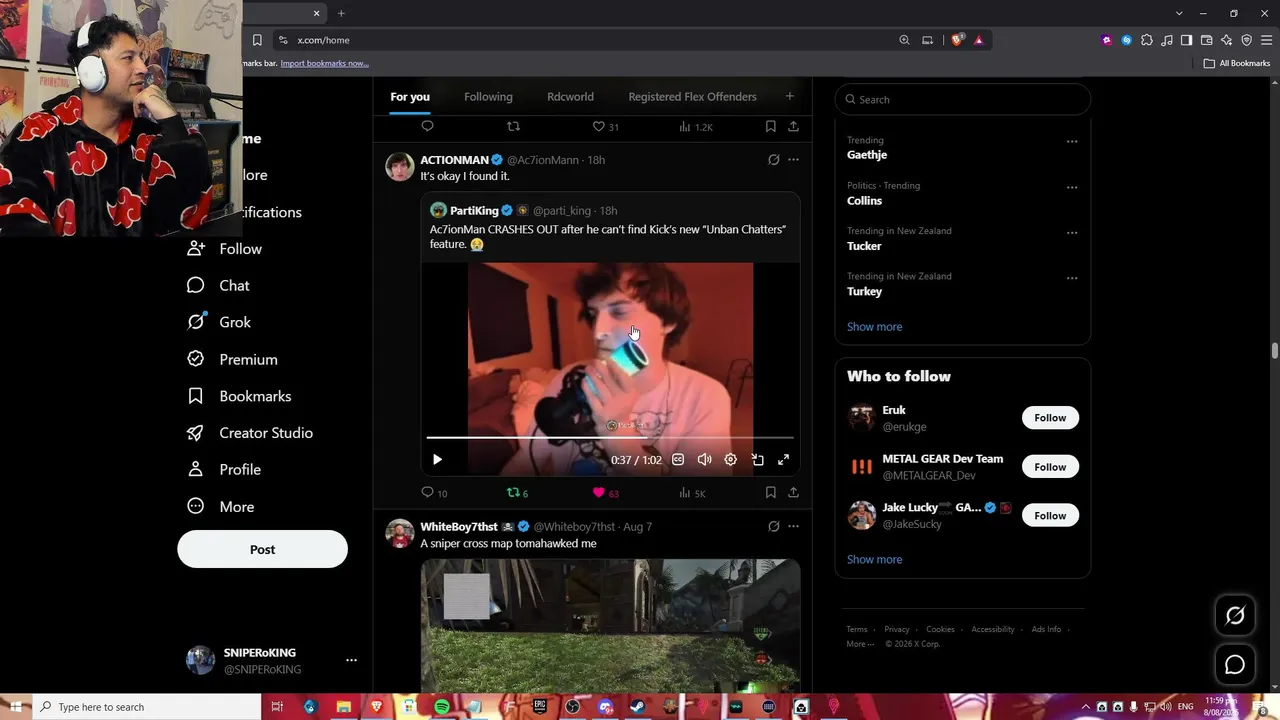
Task: Open options for the Gaethje trend
Action: coord(1072,142)
